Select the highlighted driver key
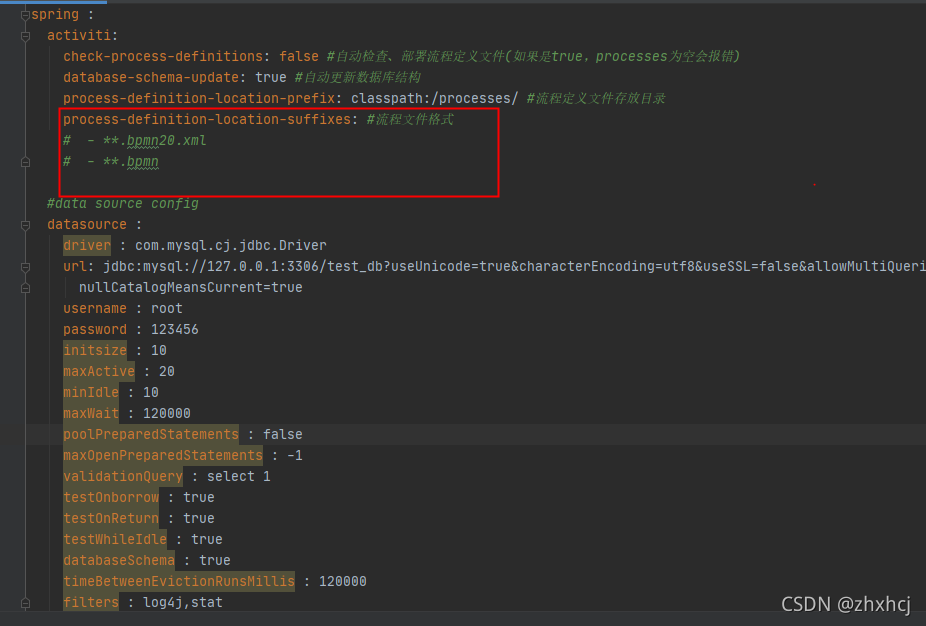 click(x=86, y=245)
